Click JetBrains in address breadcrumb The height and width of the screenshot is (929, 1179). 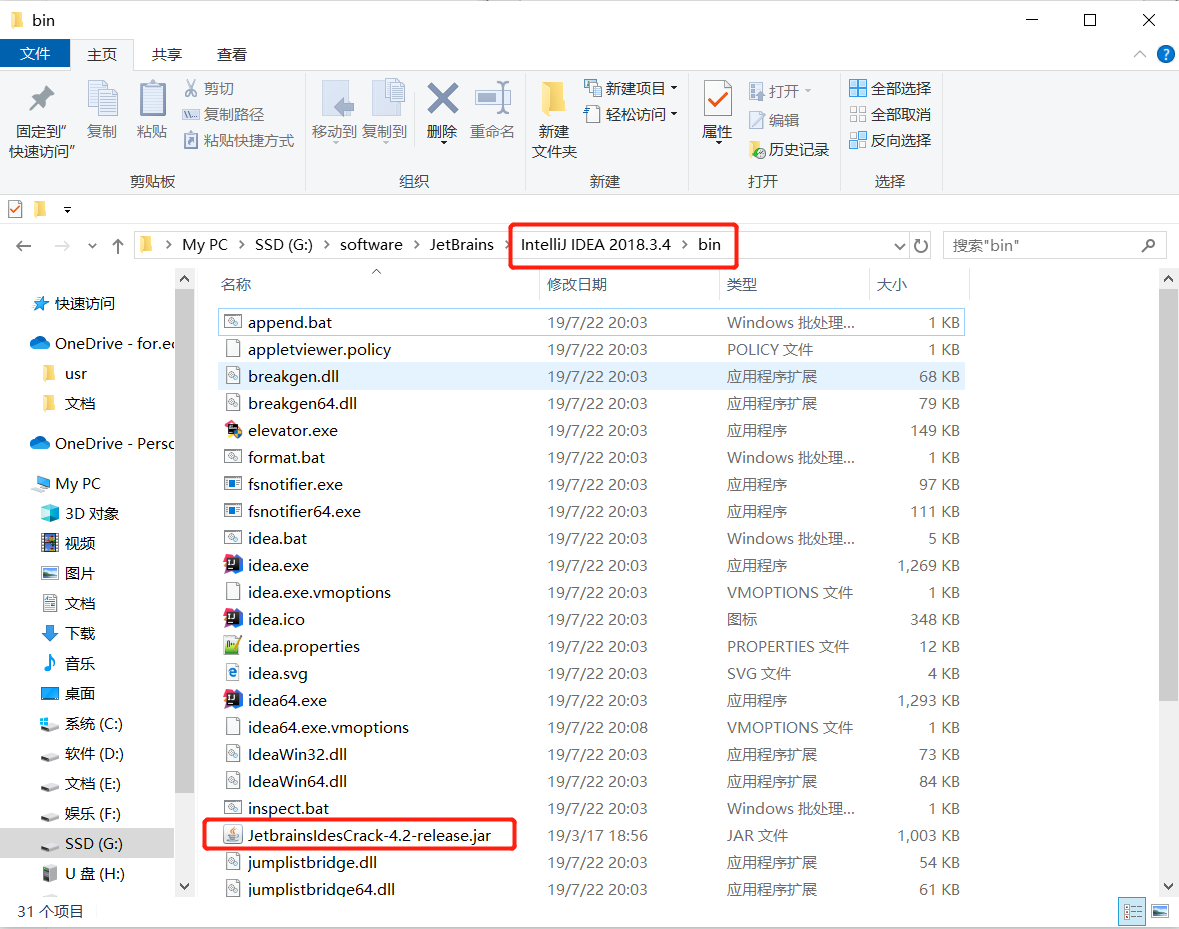(x=462, y=245)
